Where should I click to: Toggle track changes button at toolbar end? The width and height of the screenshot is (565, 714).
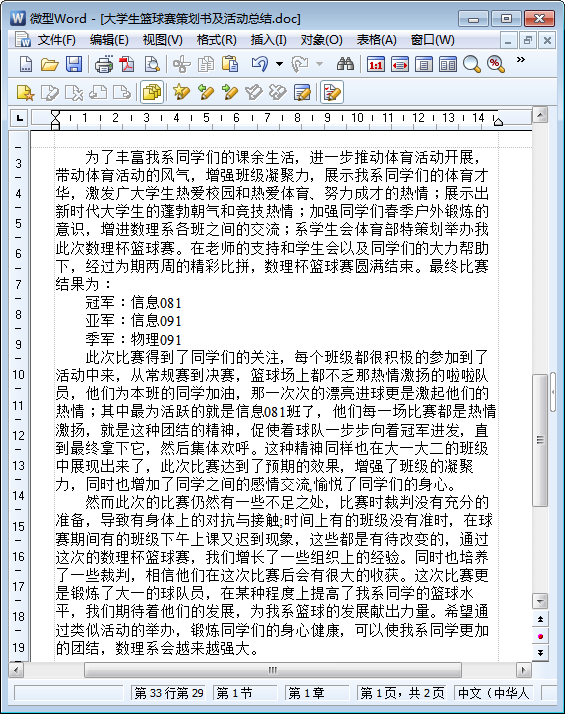tap(331, 92)
